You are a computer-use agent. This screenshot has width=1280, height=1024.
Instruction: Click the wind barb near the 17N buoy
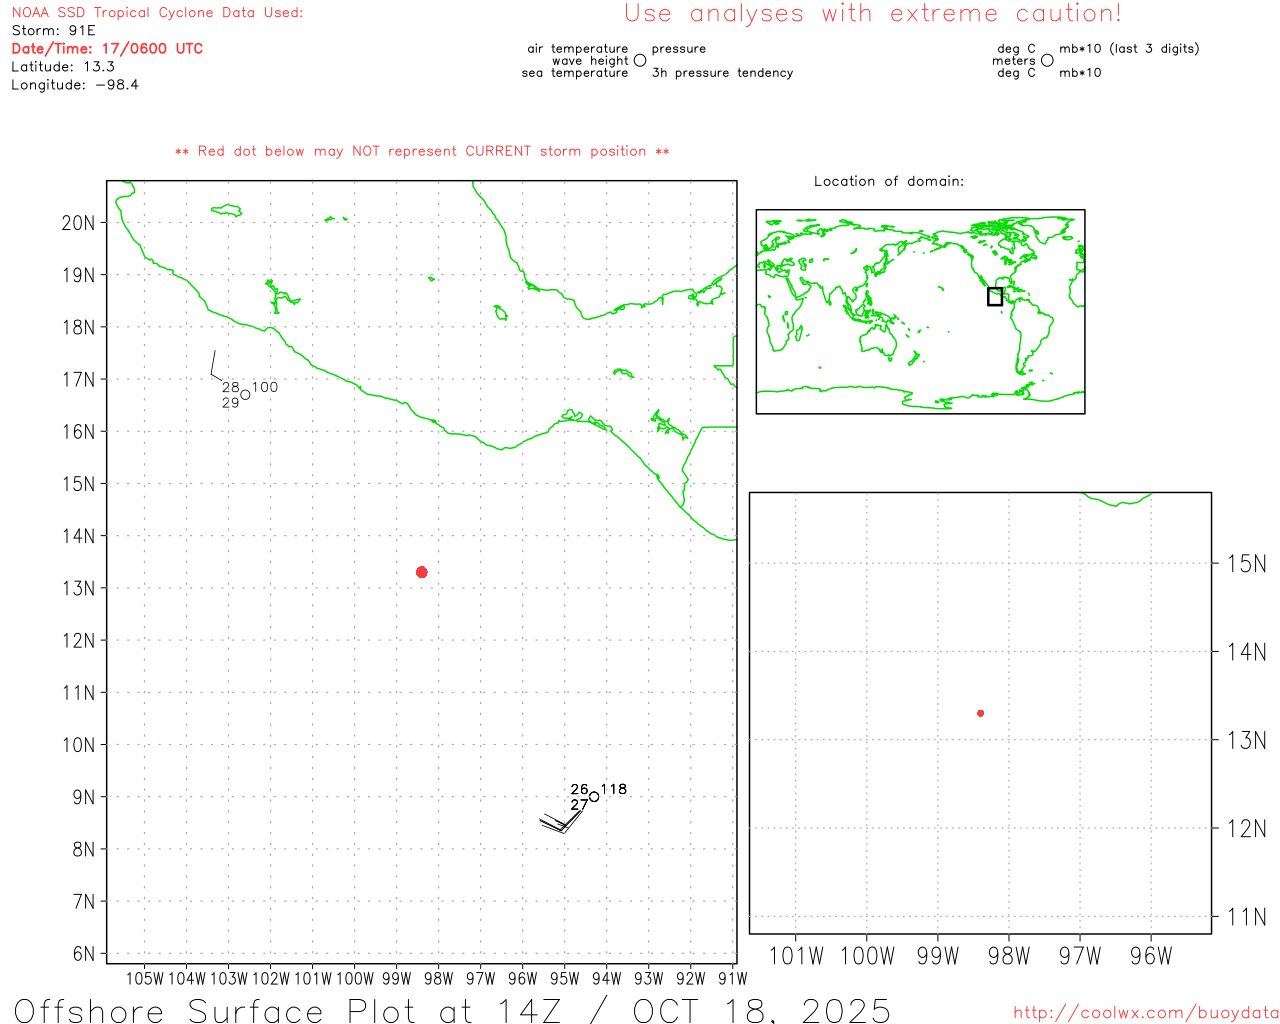pyautogui.click(x=218, y=367)
